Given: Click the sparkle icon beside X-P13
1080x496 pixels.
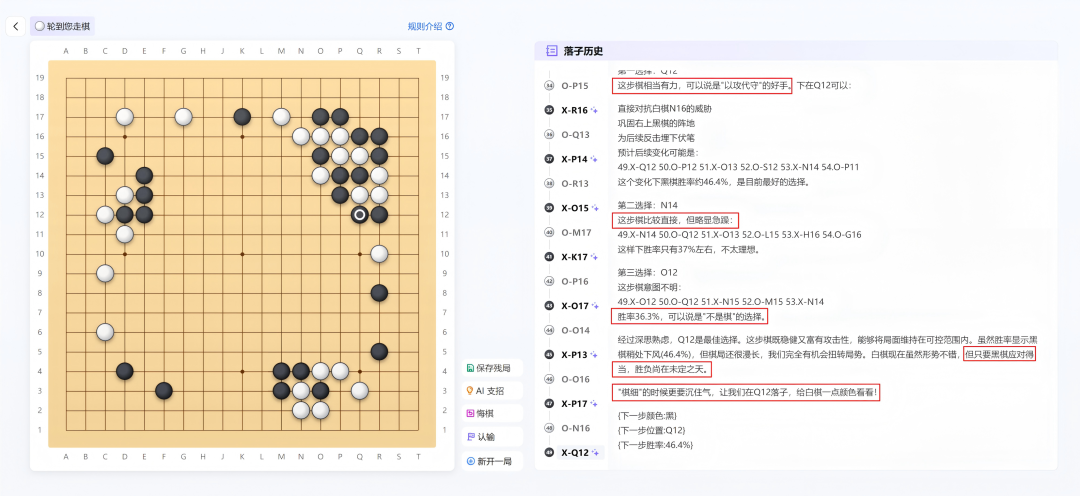Looking at the screenshot, I should 594,355.
